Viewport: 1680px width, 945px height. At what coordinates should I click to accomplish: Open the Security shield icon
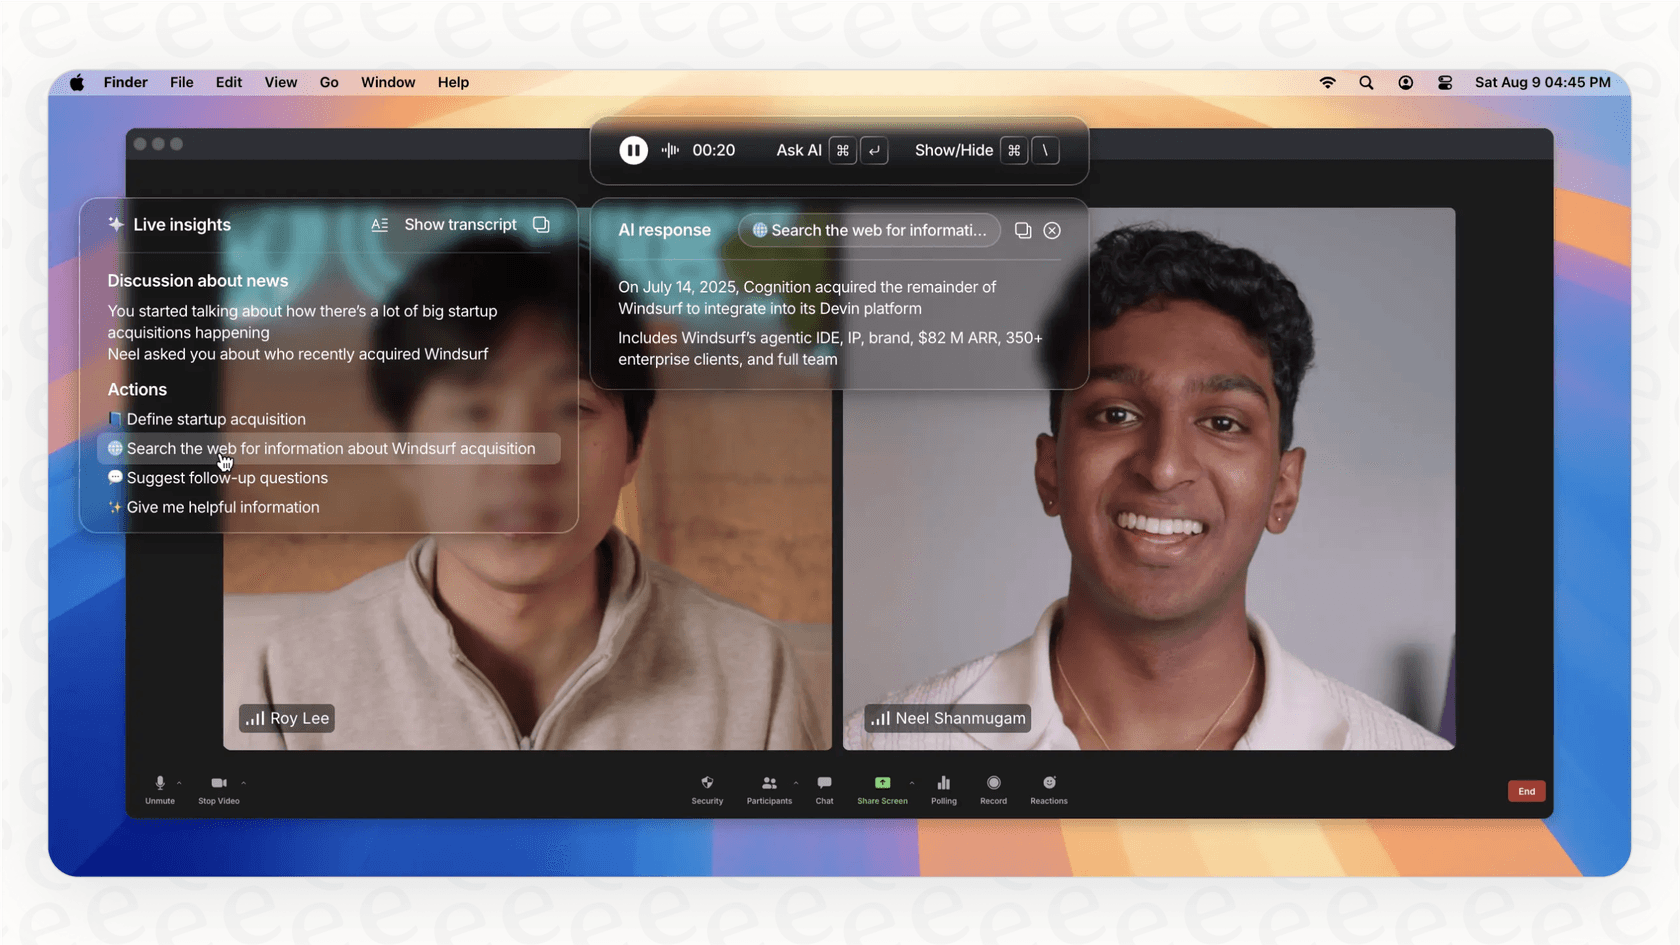point(707,784)
